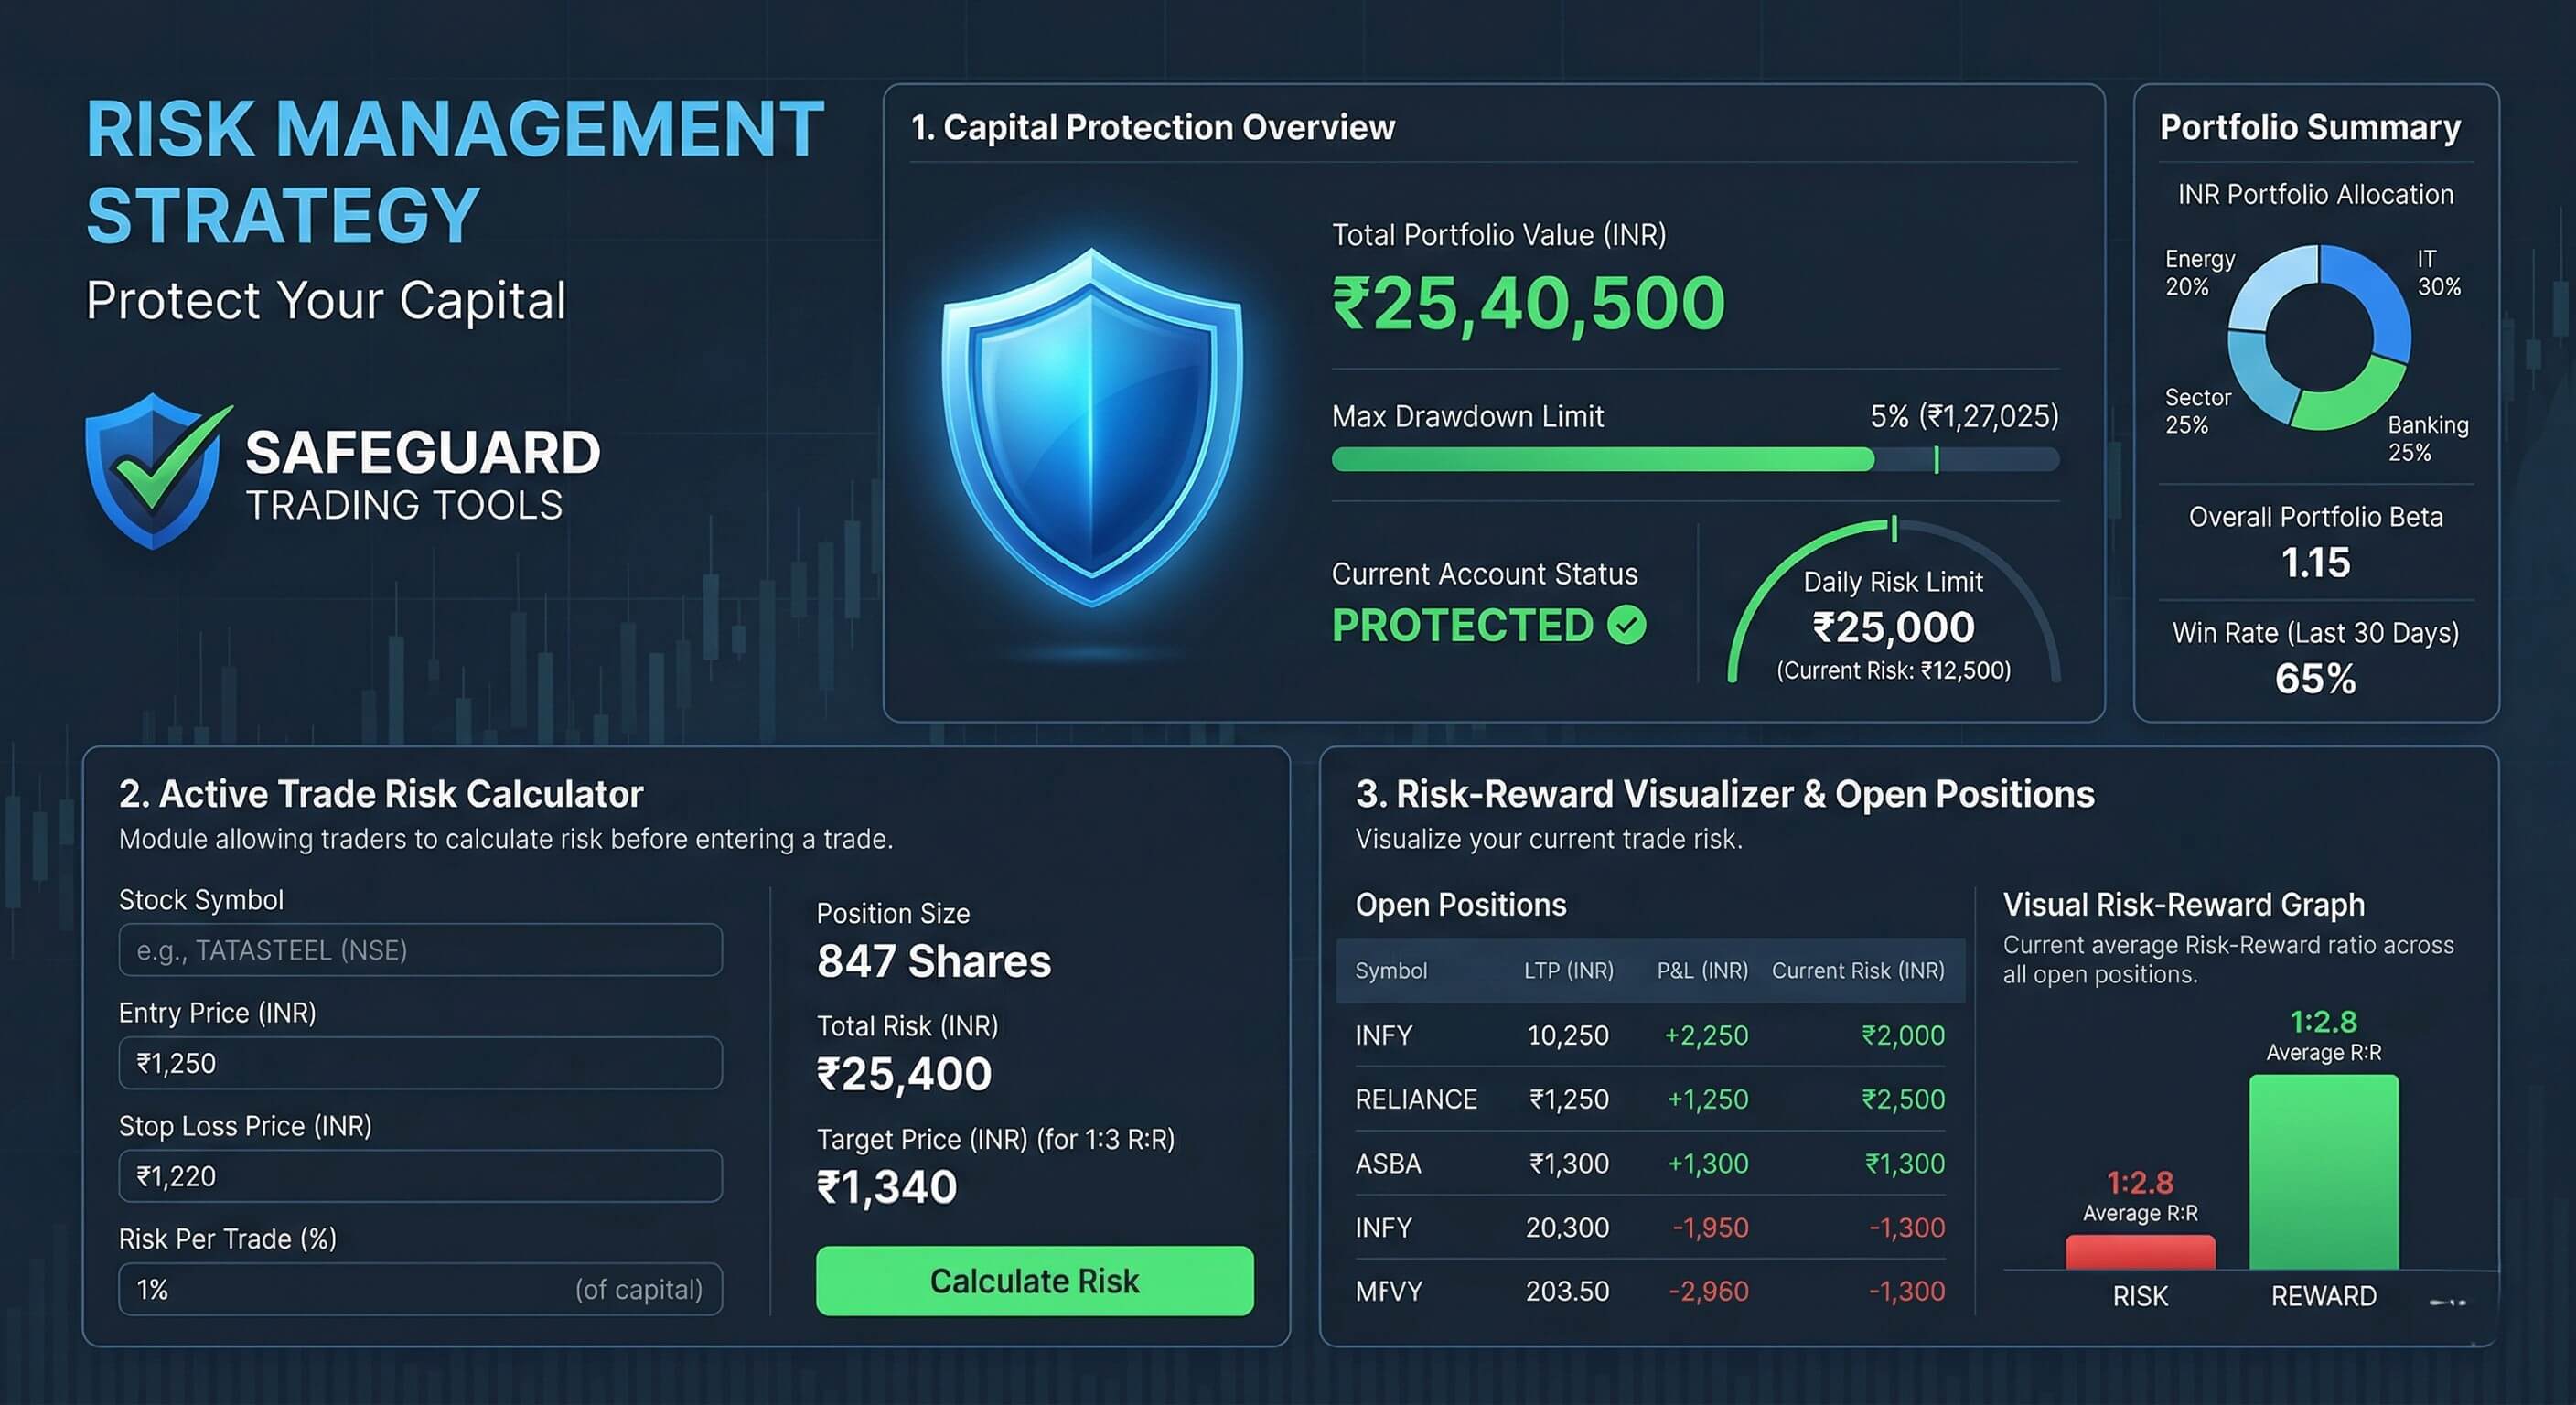Click the Stock Symbol input field
2576x1405 pixels.
click(420, 950)
